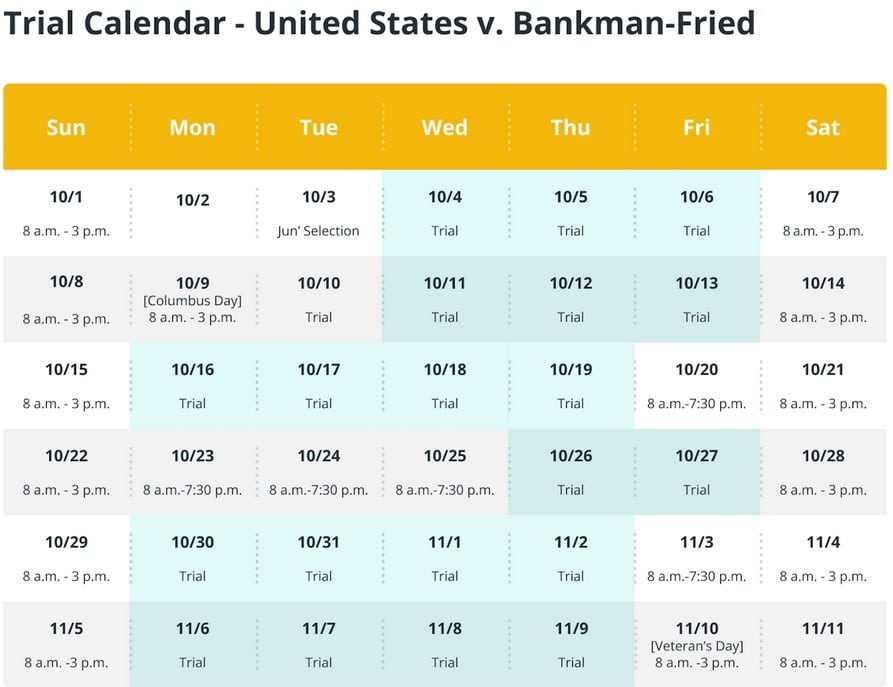Select the 10/9 Columbus Day cell
Screen dimensions: 893x687
click(x=192, y=299)
